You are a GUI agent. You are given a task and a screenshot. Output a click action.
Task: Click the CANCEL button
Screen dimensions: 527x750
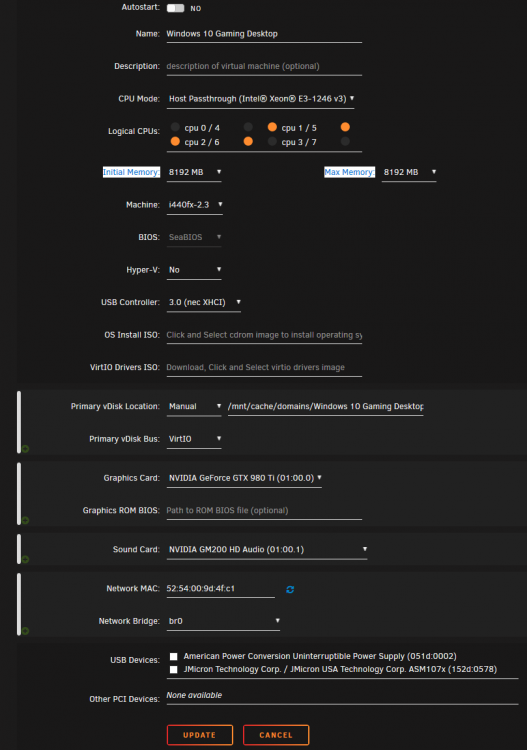point(276,735)
